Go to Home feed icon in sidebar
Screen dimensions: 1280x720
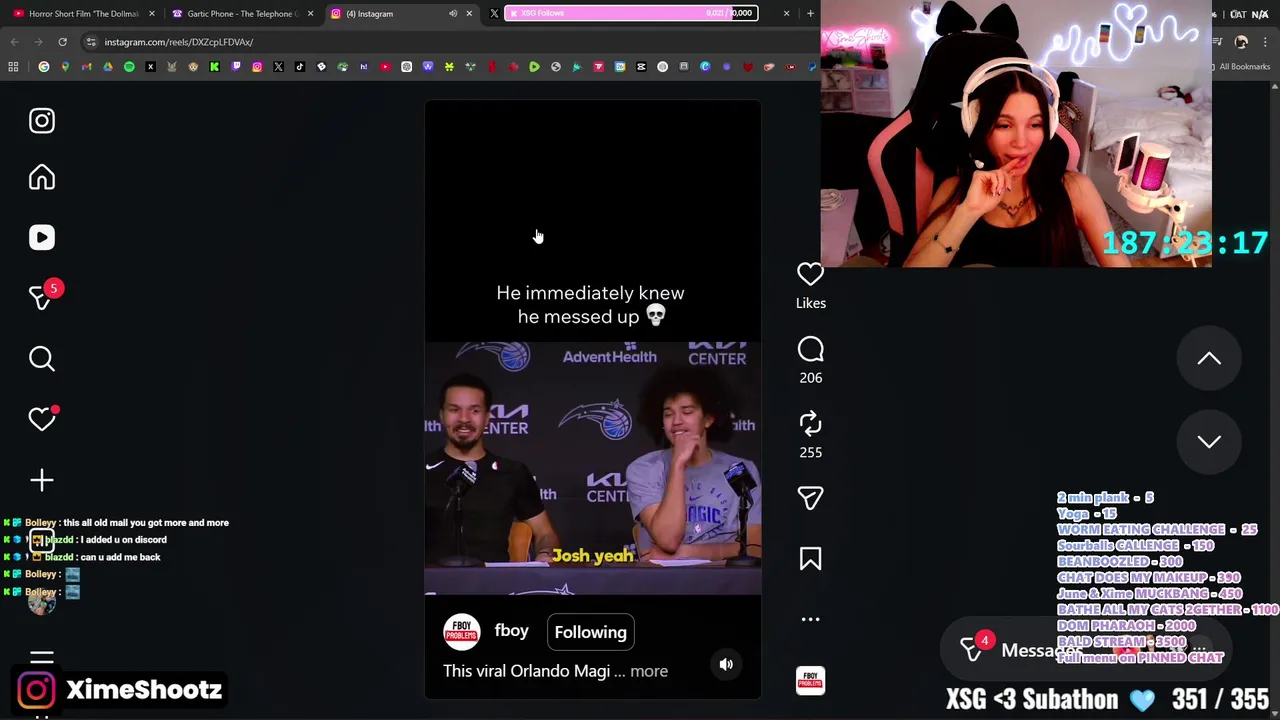(41, 177)
